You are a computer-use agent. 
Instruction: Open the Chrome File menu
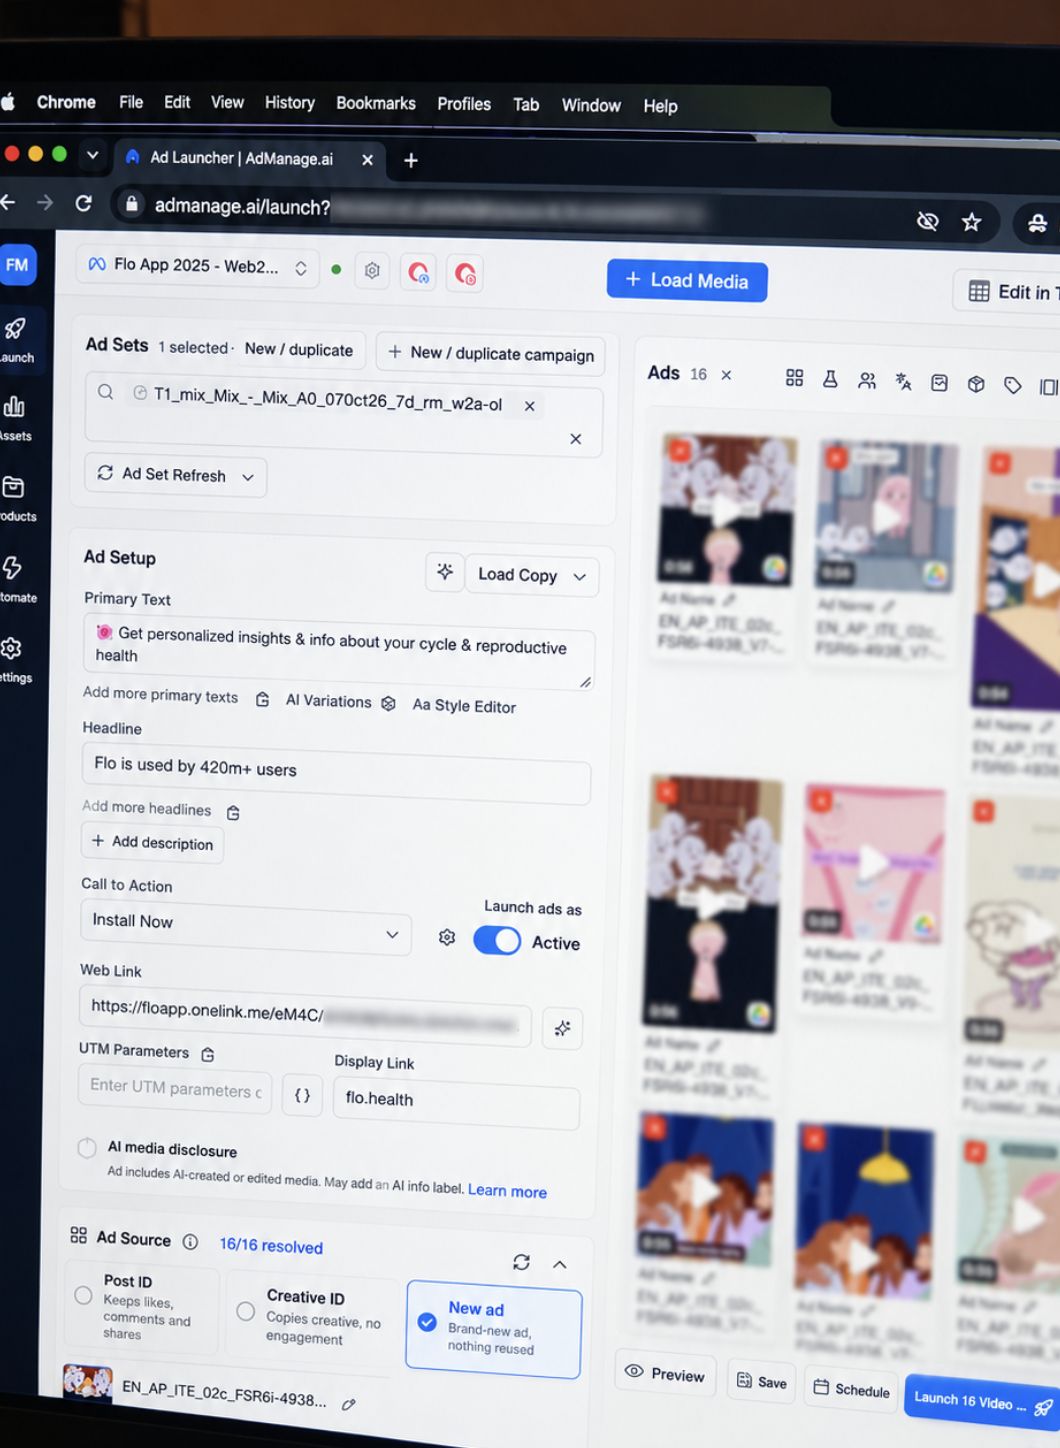tap(131, 102)
